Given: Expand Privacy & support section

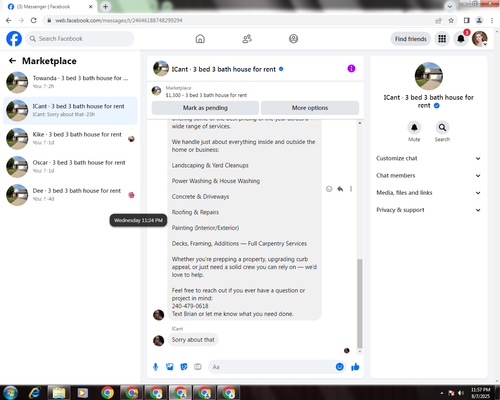Looking at the screenshot, I should click(x=428, y=210).
